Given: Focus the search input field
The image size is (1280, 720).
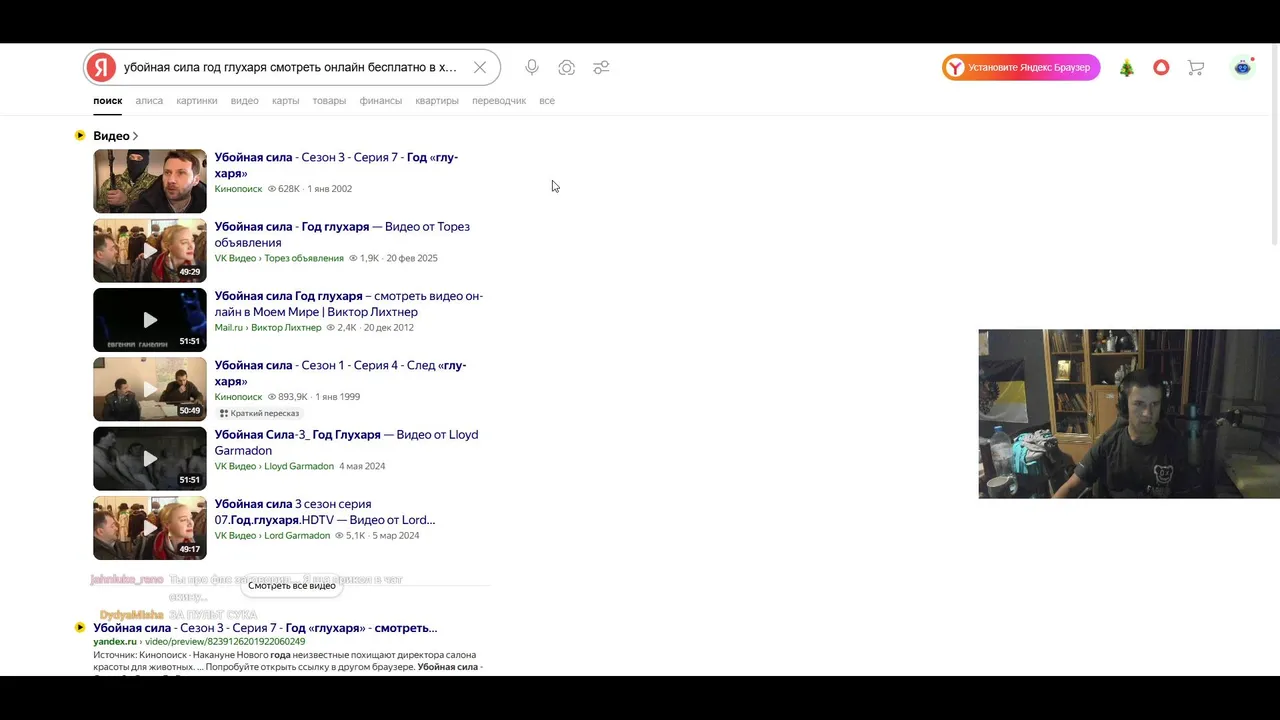Looking at the screenshot, I should click(290, 67).
